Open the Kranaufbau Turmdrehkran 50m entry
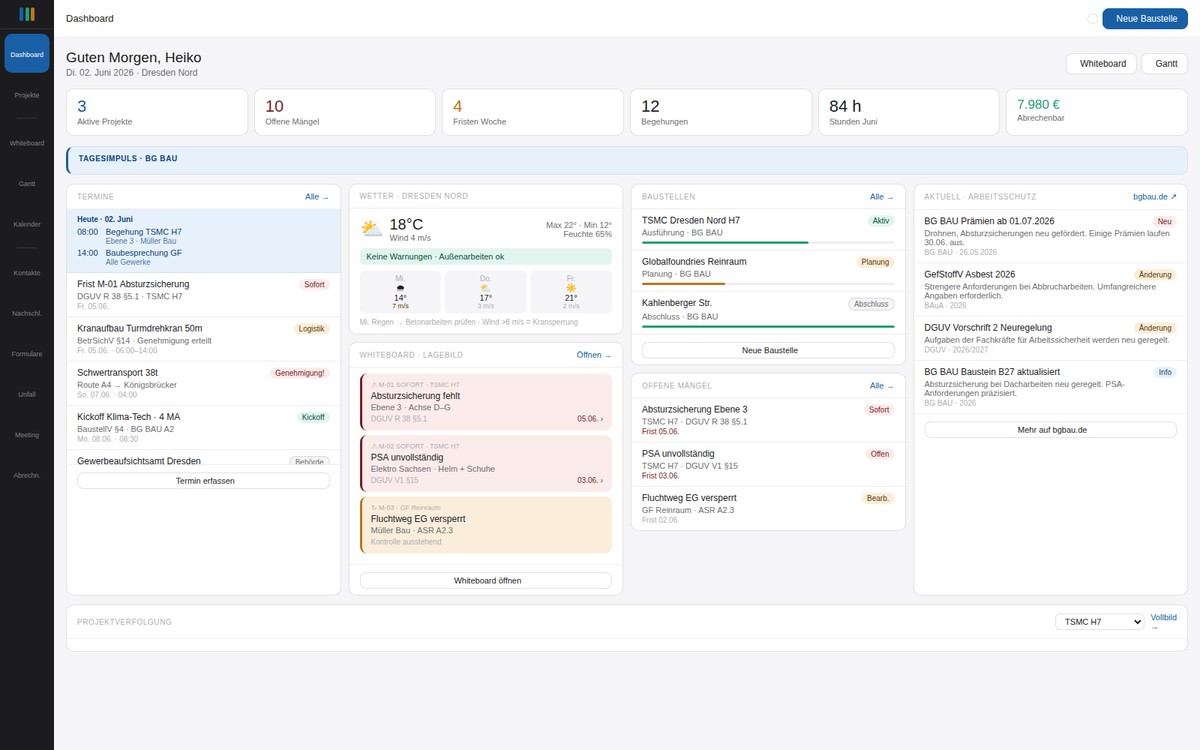1200x750 pixels. pyautogui.click(x=204, y=339)
